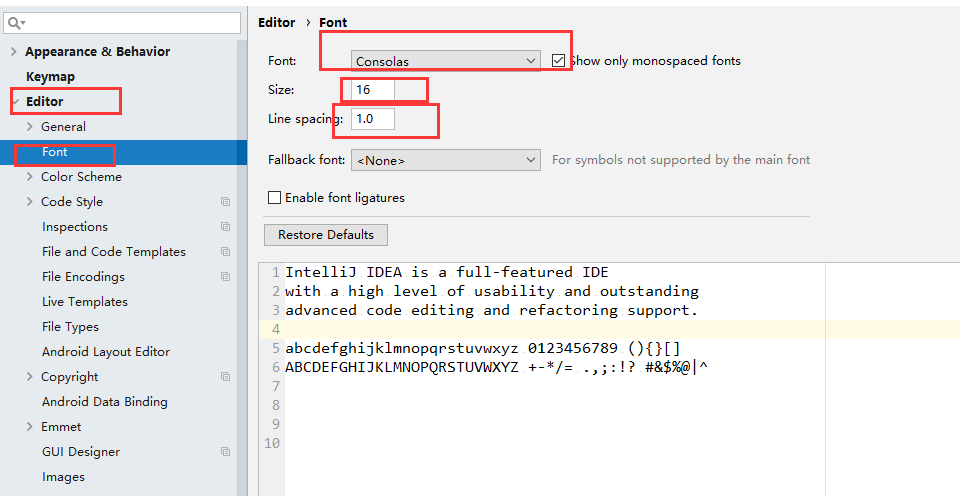Viewport: 960px width, 496px height.
Task: Select Appearance & Behavior label
Action: coord(97,51)
